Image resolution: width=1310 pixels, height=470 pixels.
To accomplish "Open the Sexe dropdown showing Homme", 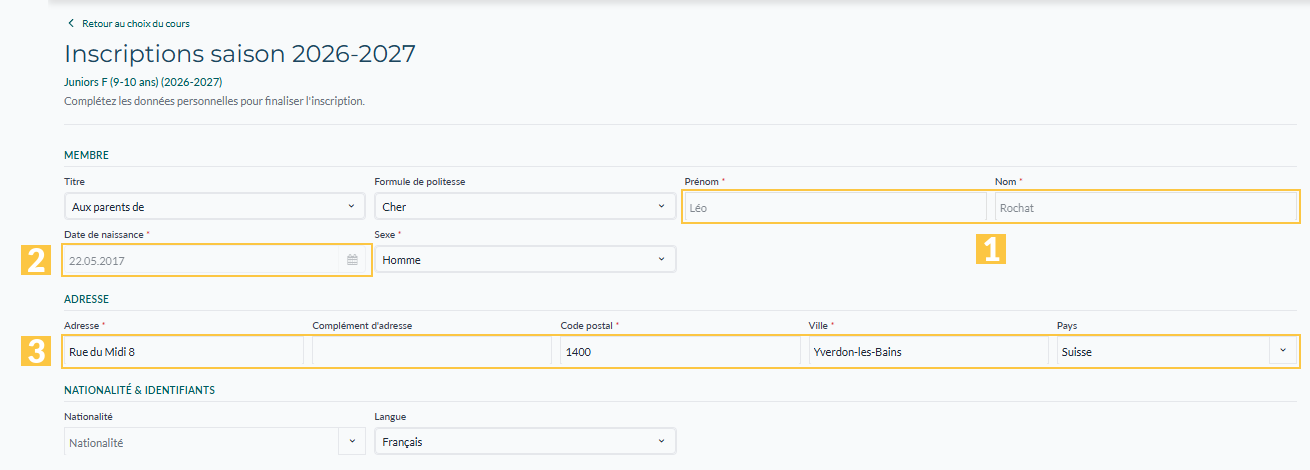I will (525, 260).
